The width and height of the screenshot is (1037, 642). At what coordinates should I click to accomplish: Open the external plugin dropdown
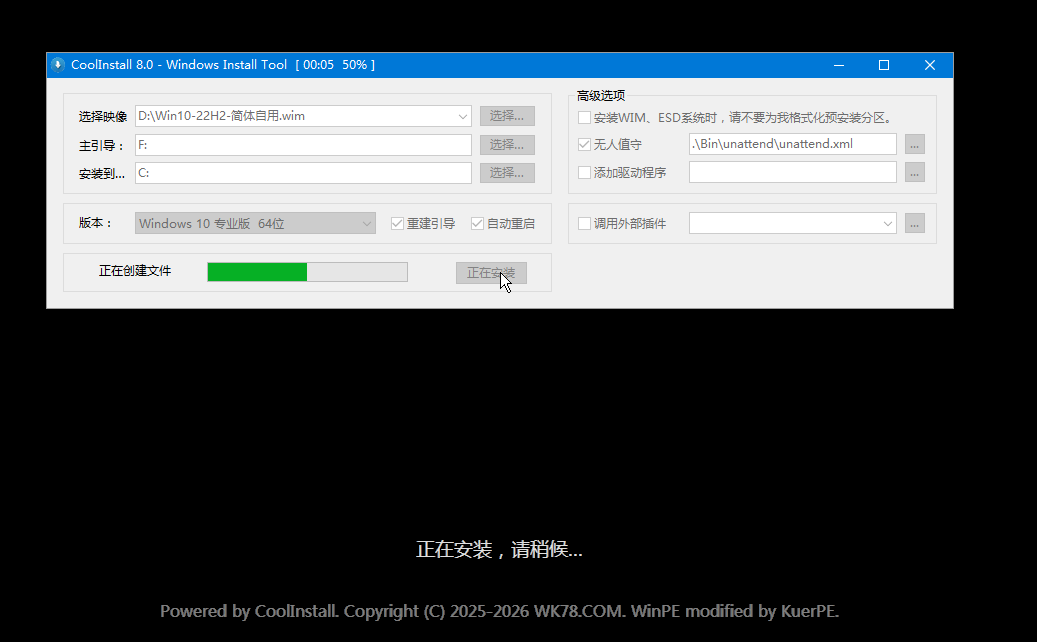point(792,223)
